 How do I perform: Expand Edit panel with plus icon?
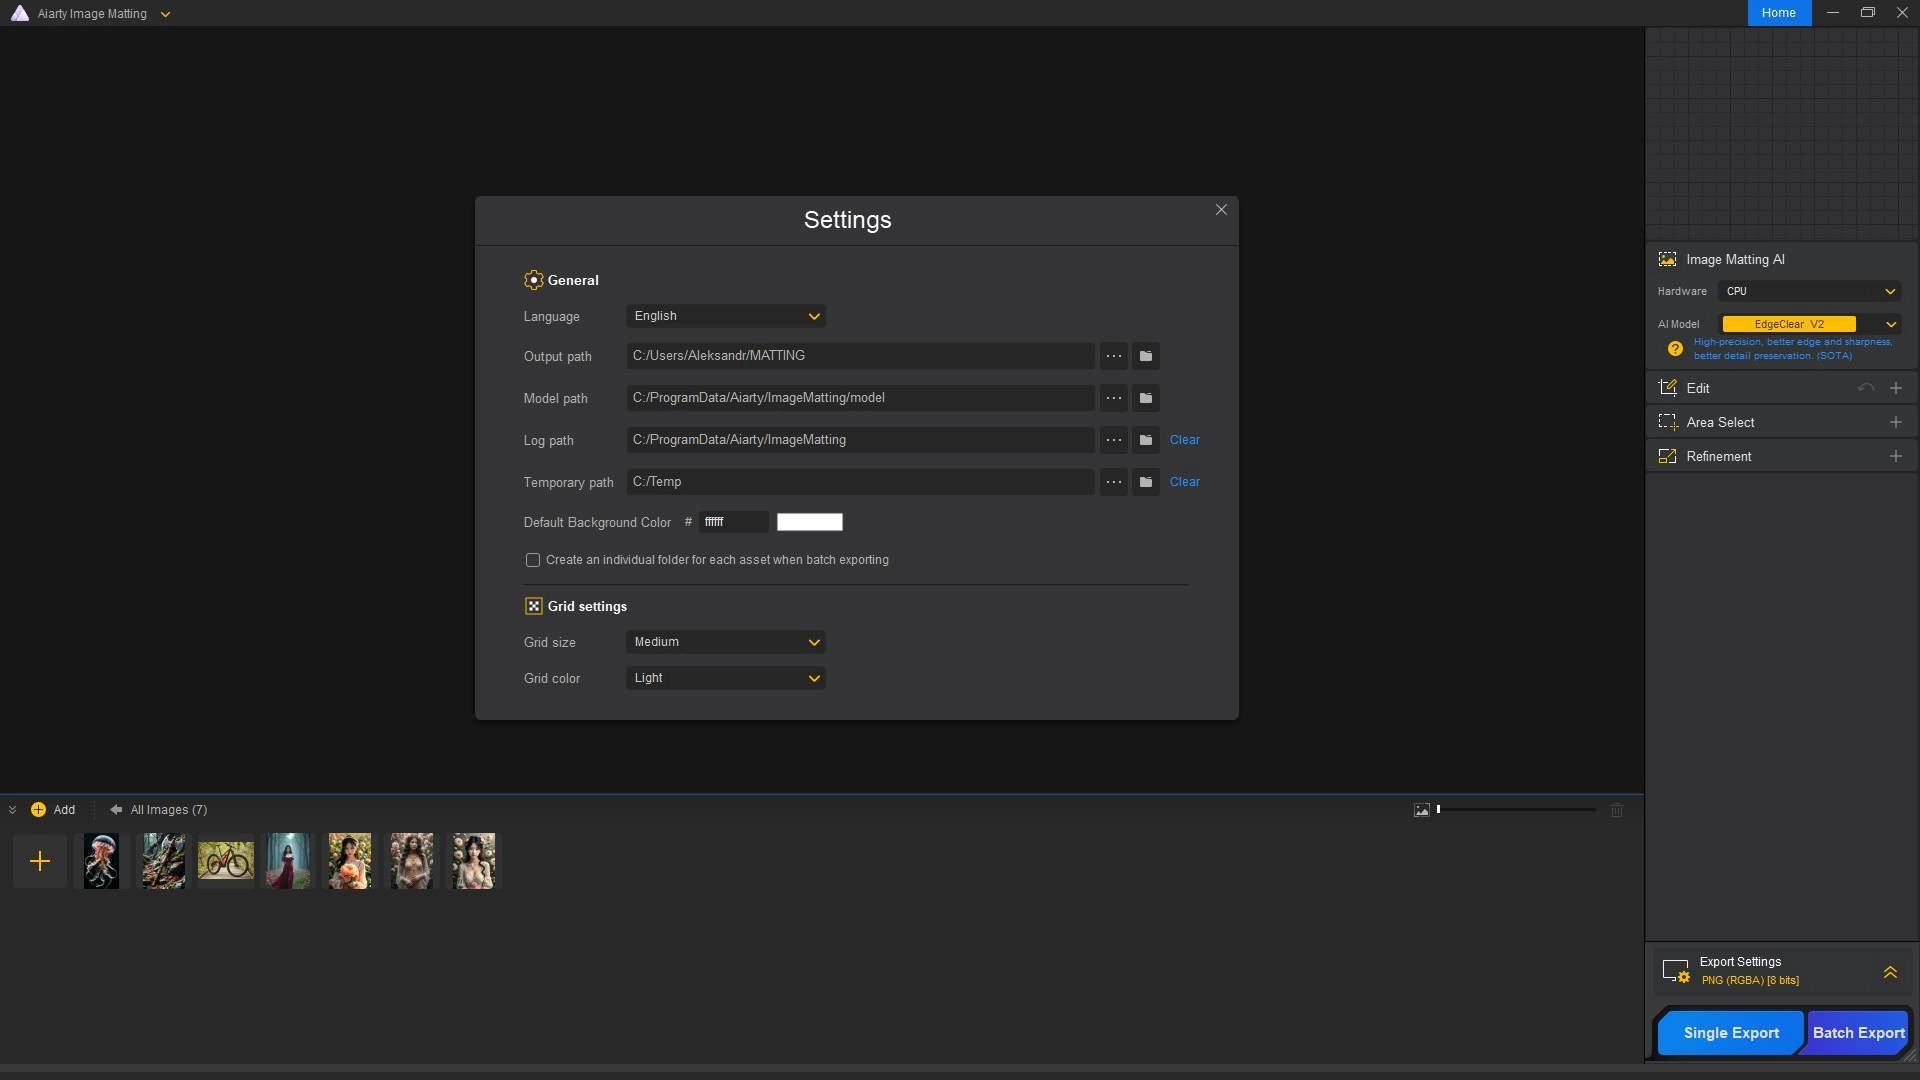coord(1895,388)
